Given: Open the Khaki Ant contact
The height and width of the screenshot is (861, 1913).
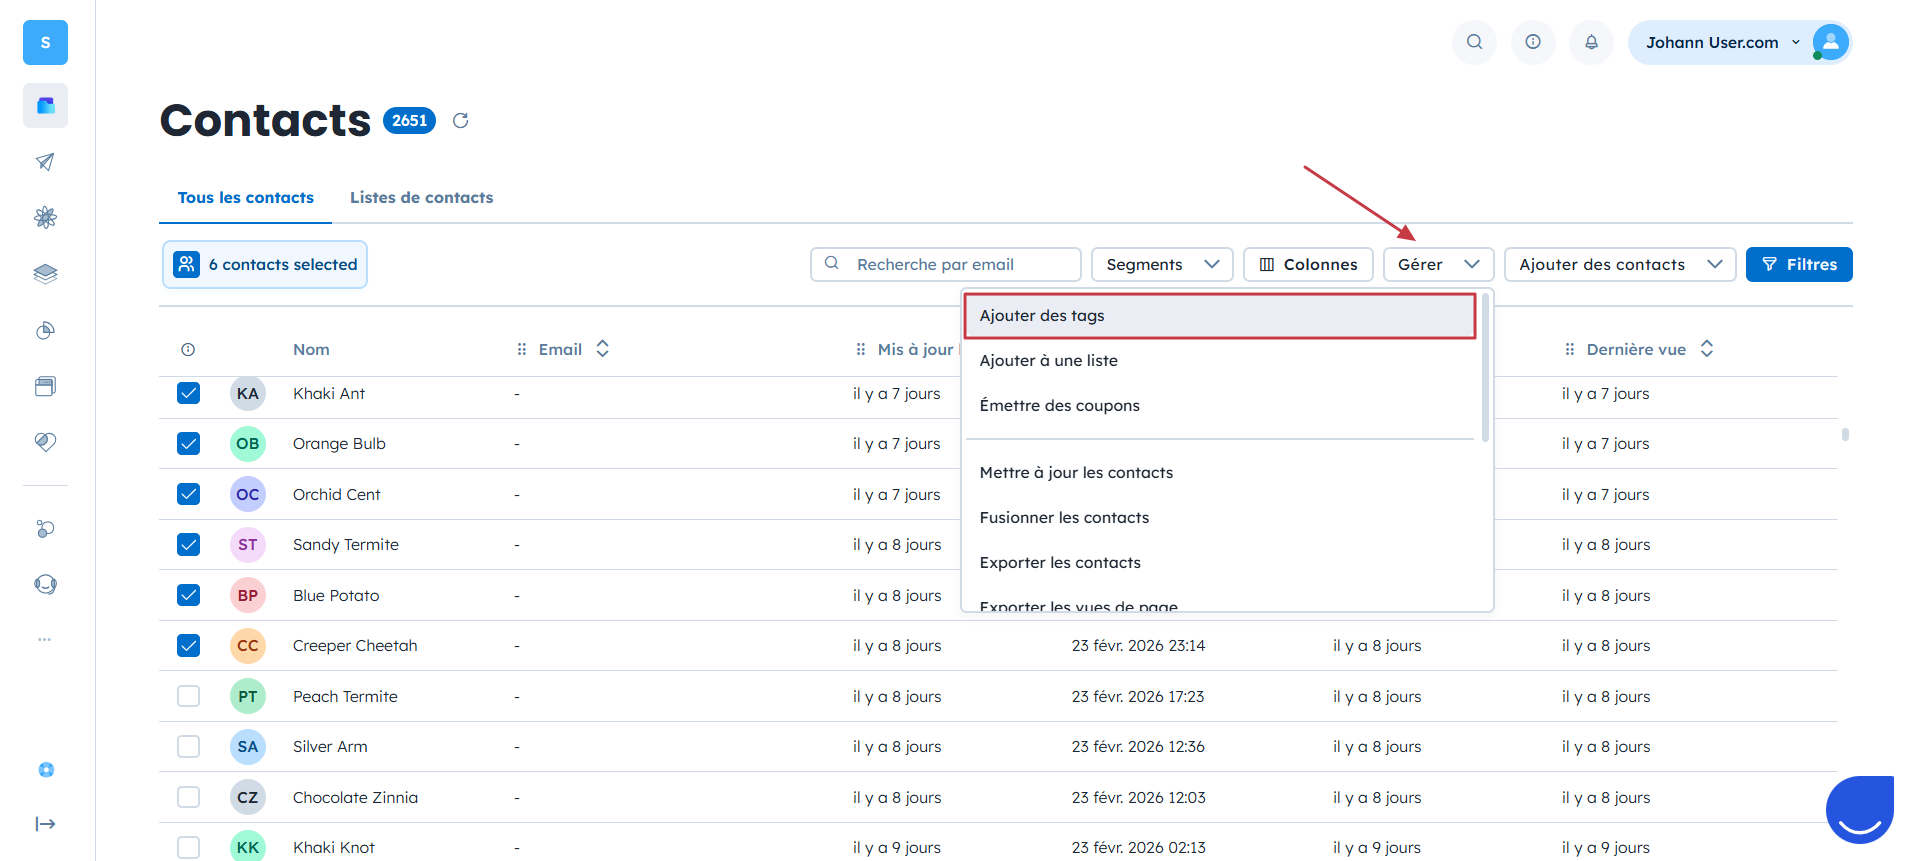Looking at the screenshot, I should (x=329, y=394).
